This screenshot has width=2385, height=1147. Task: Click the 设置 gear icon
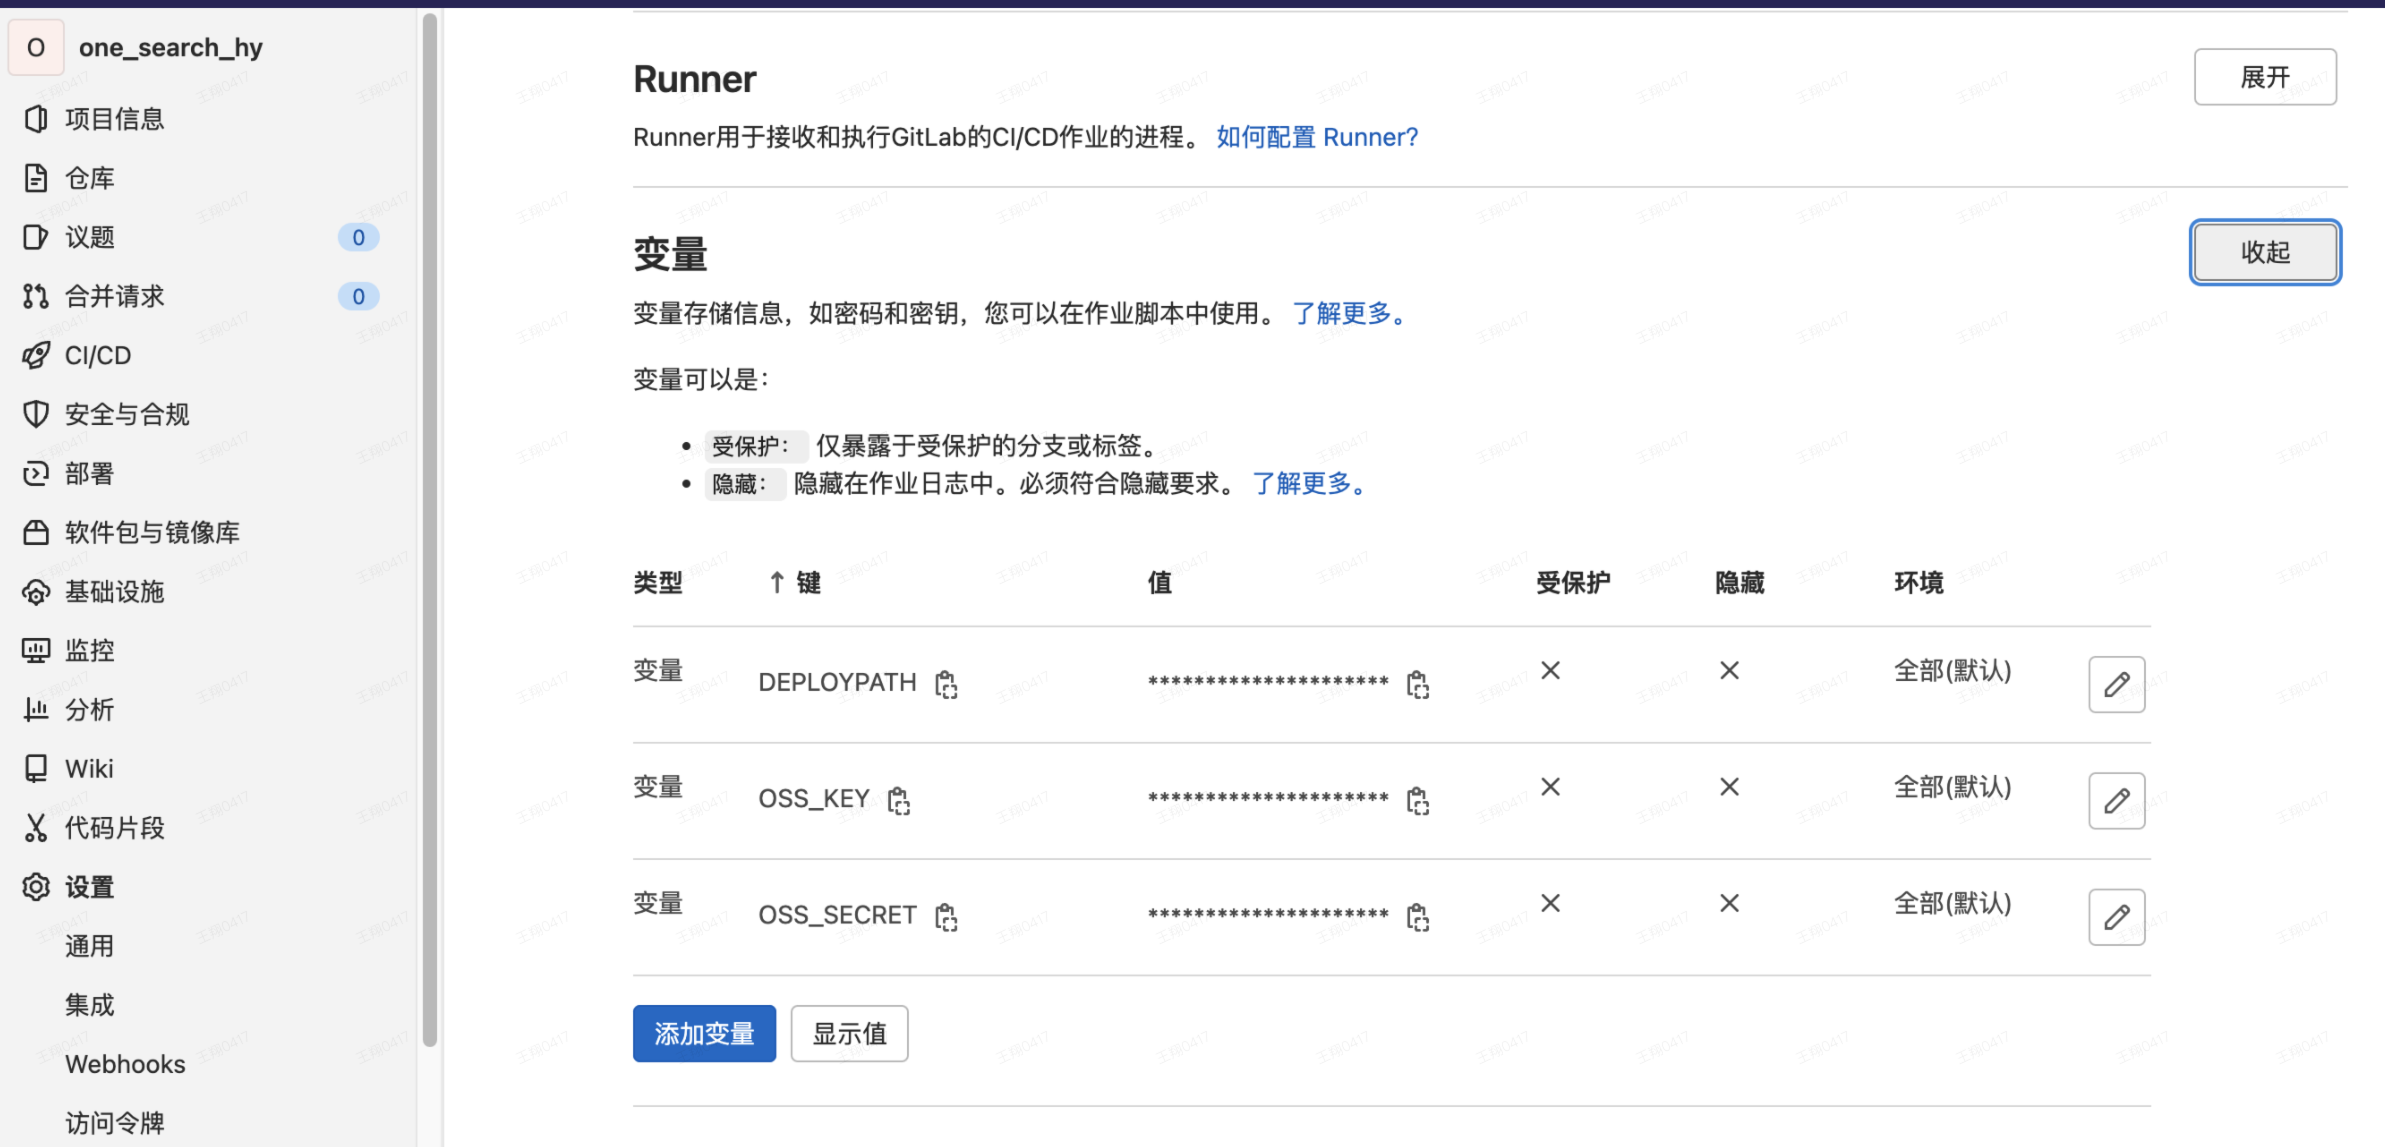[36, 887]
